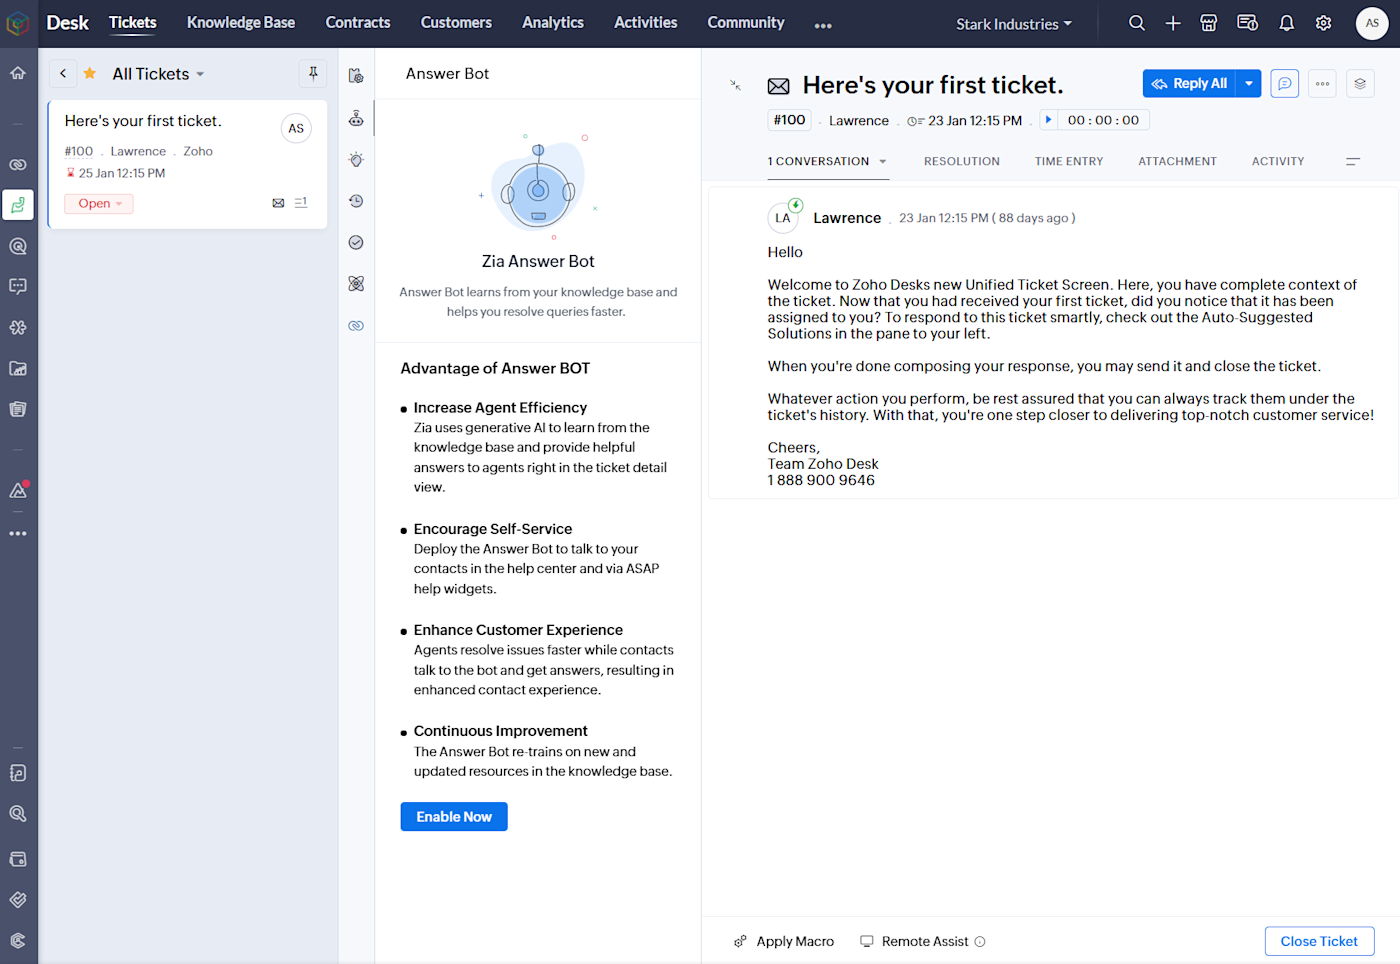Open the lightbulb suggestions icon
Viewport: 1400px width, 964px height.
[356, 160]
